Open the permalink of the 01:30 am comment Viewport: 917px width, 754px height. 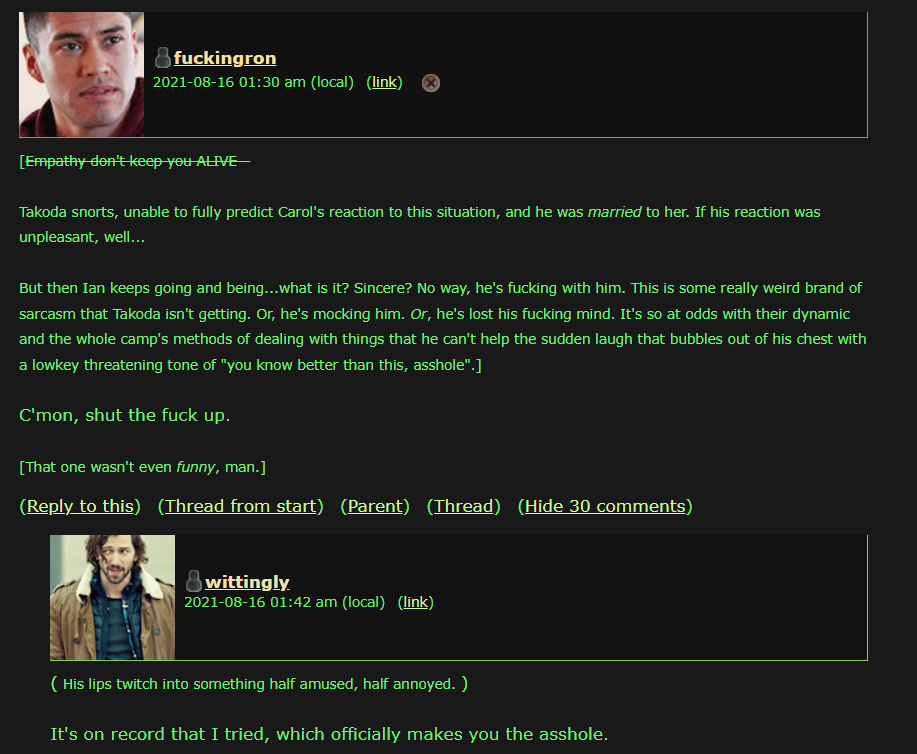(x=384, y=82)
